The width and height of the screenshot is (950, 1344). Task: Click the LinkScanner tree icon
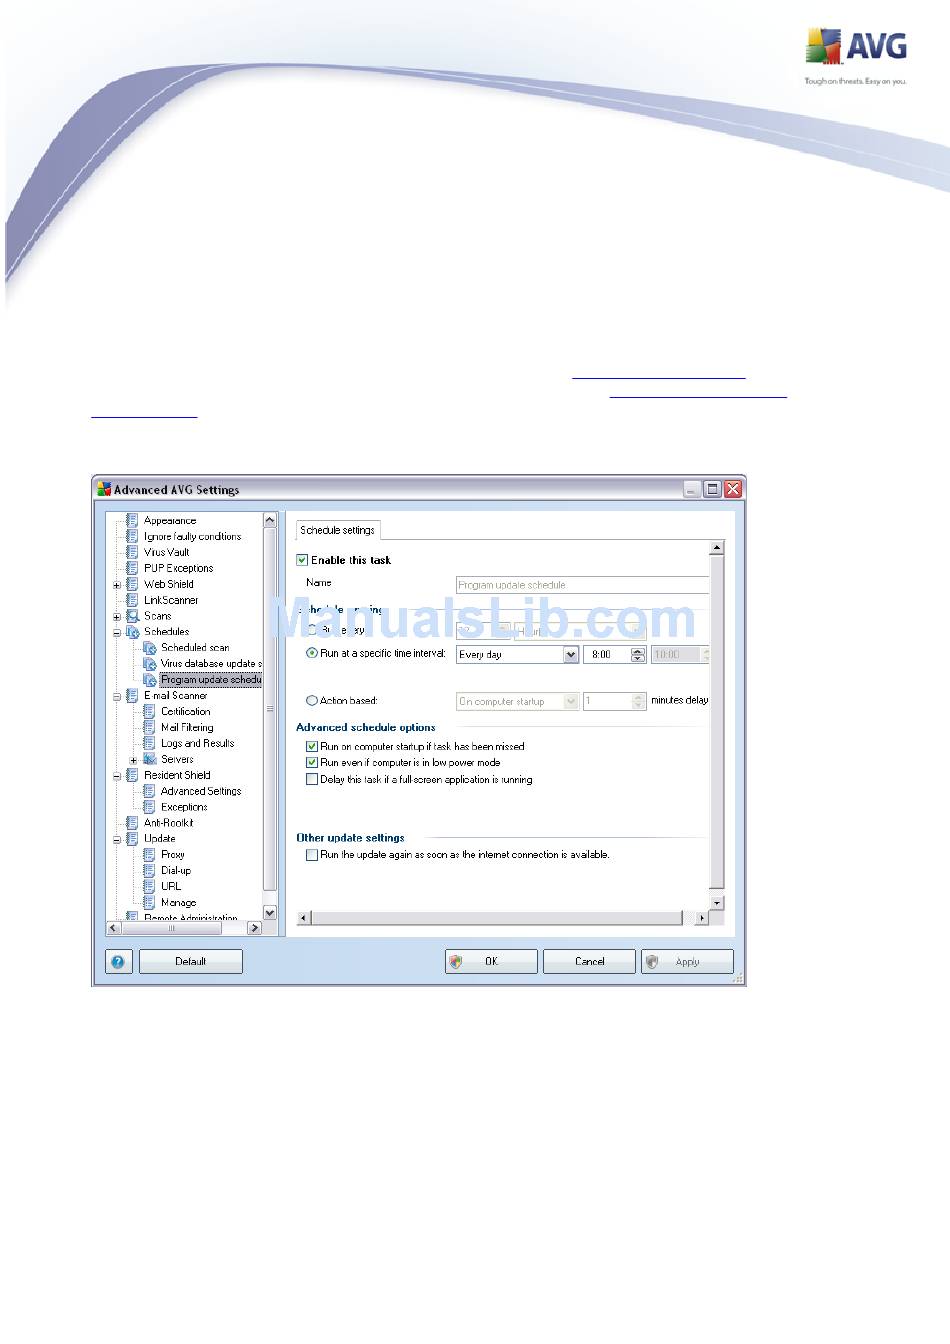tap(132, 600)
